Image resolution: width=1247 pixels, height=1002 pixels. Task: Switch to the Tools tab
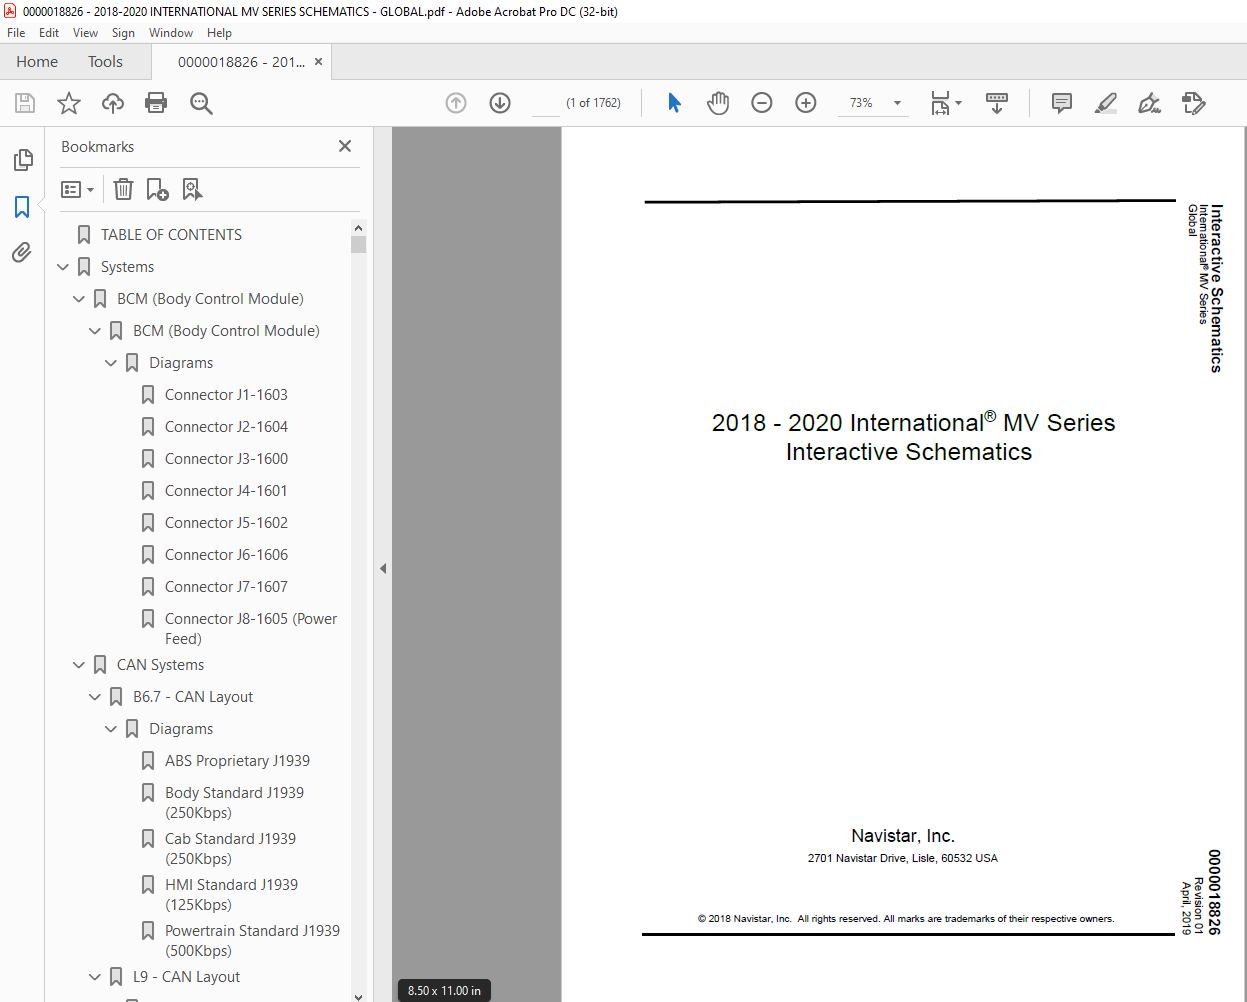tap(105, 62)
